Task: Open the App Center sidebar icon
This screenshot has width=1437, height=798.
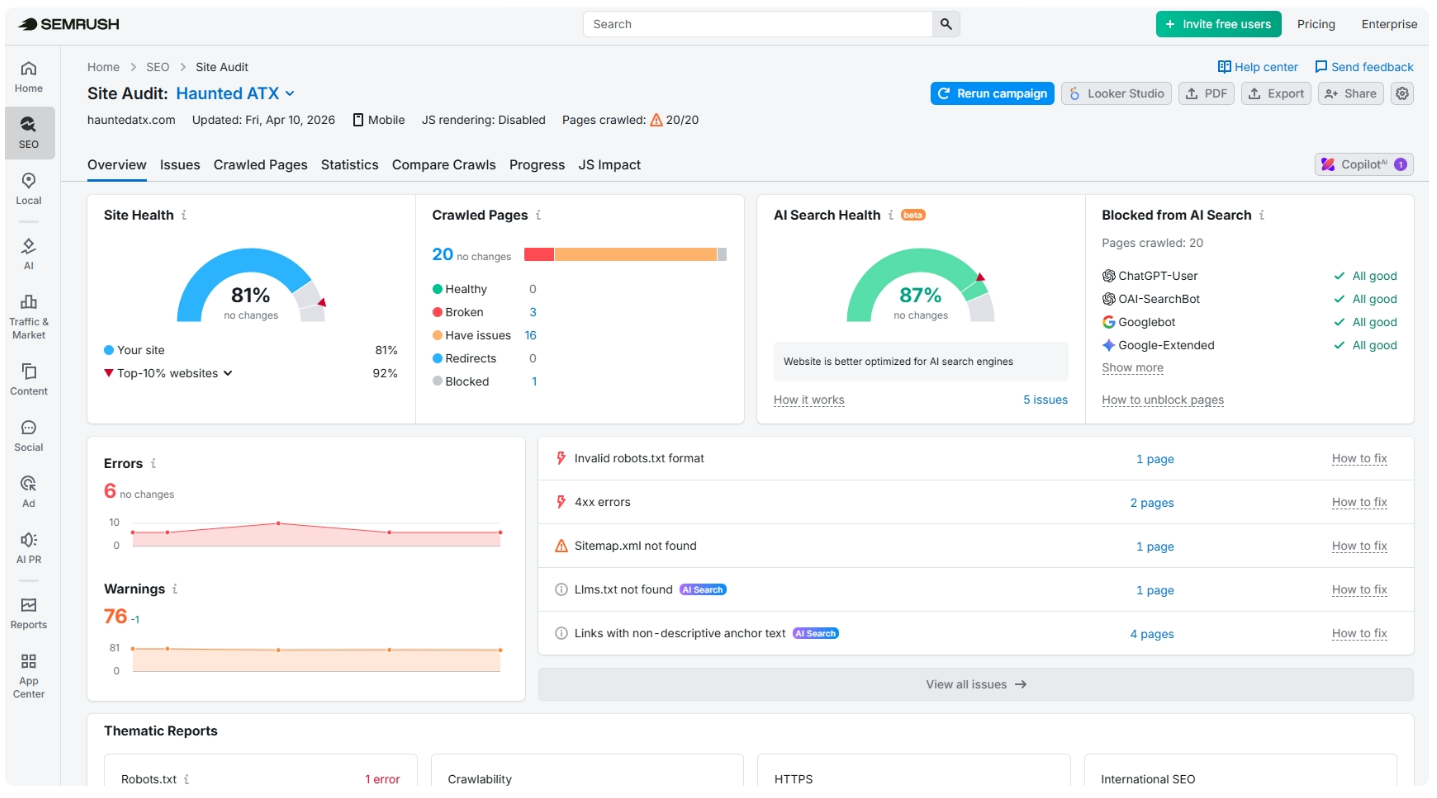Action: click(x=29, y=676)
